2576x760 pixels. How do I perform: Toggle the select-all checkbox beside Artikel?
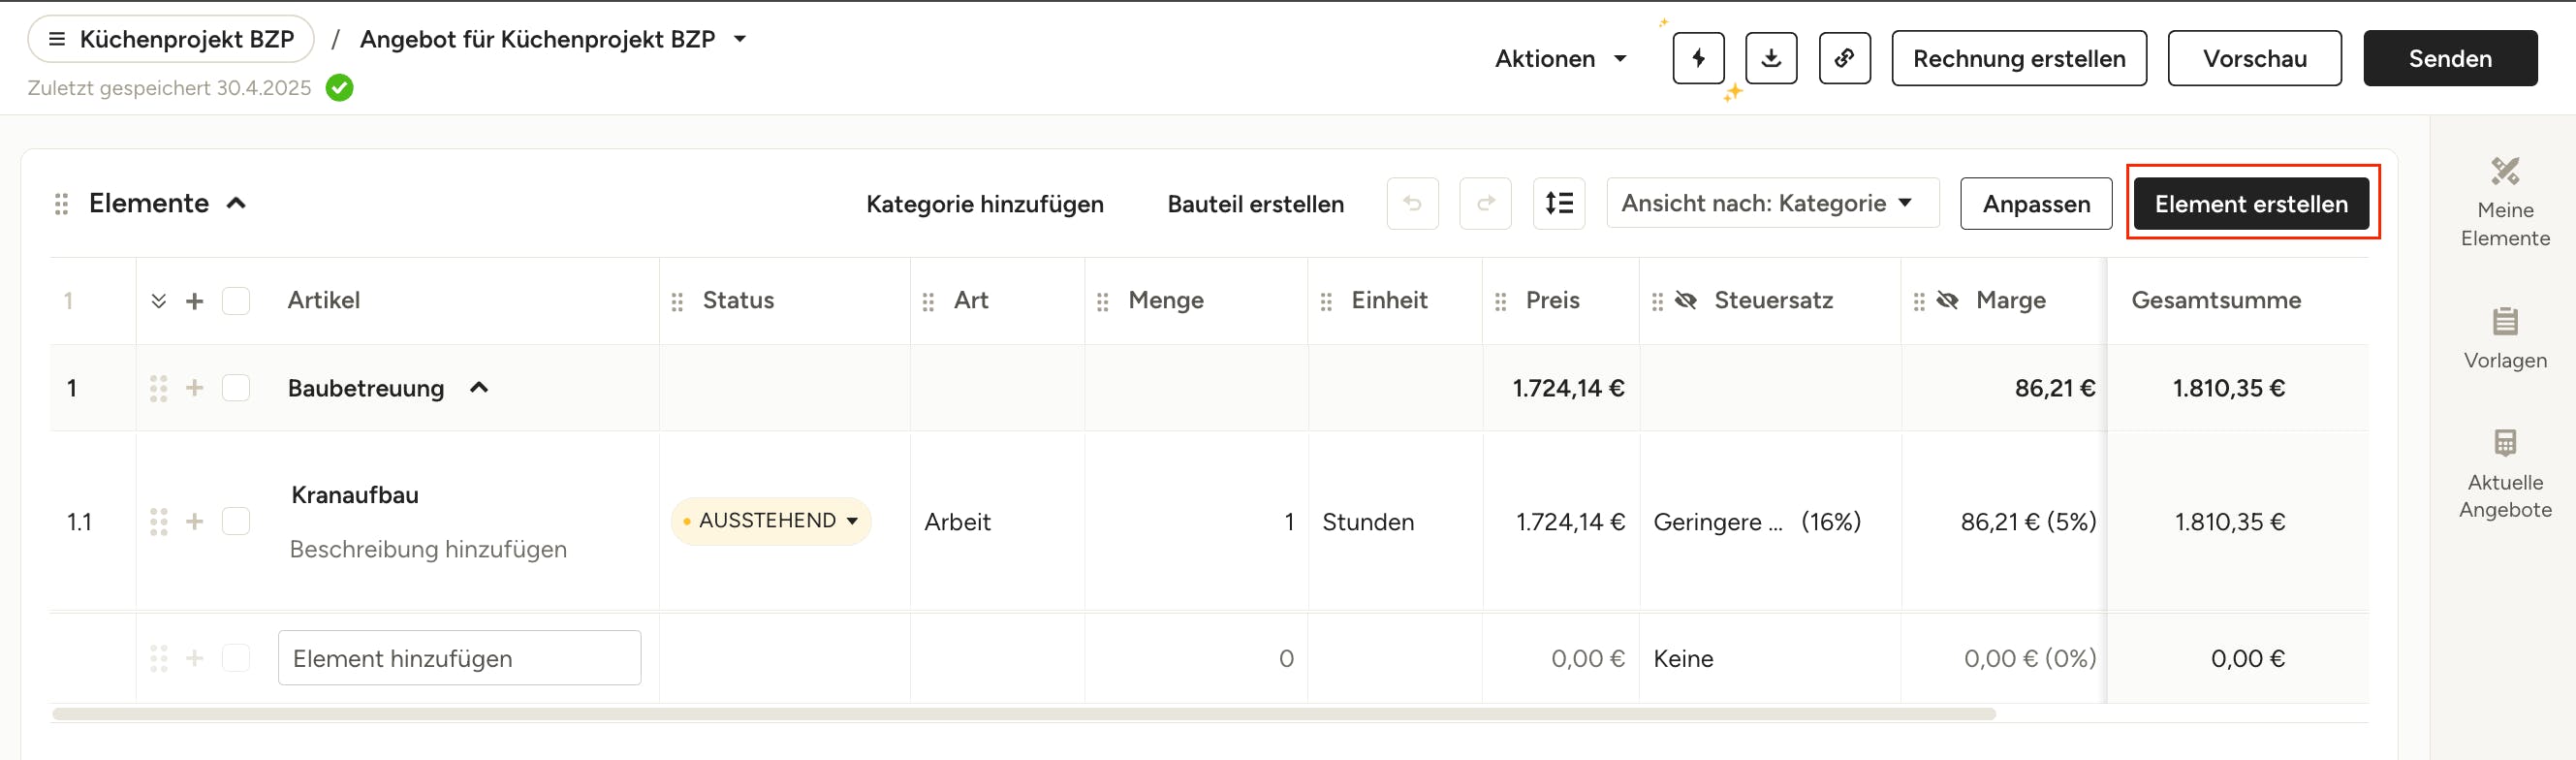click(x=236, y=301)
